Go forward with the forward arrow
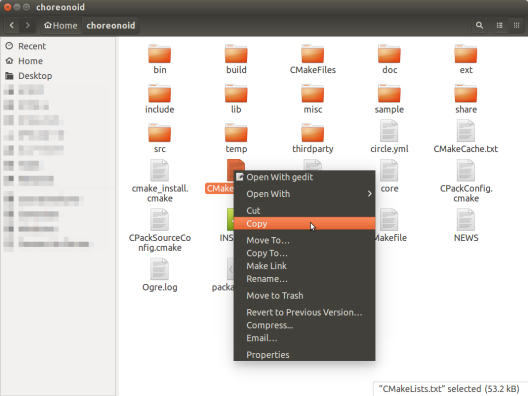The width and height of the screenshot is (528, 396). point(28,25)
